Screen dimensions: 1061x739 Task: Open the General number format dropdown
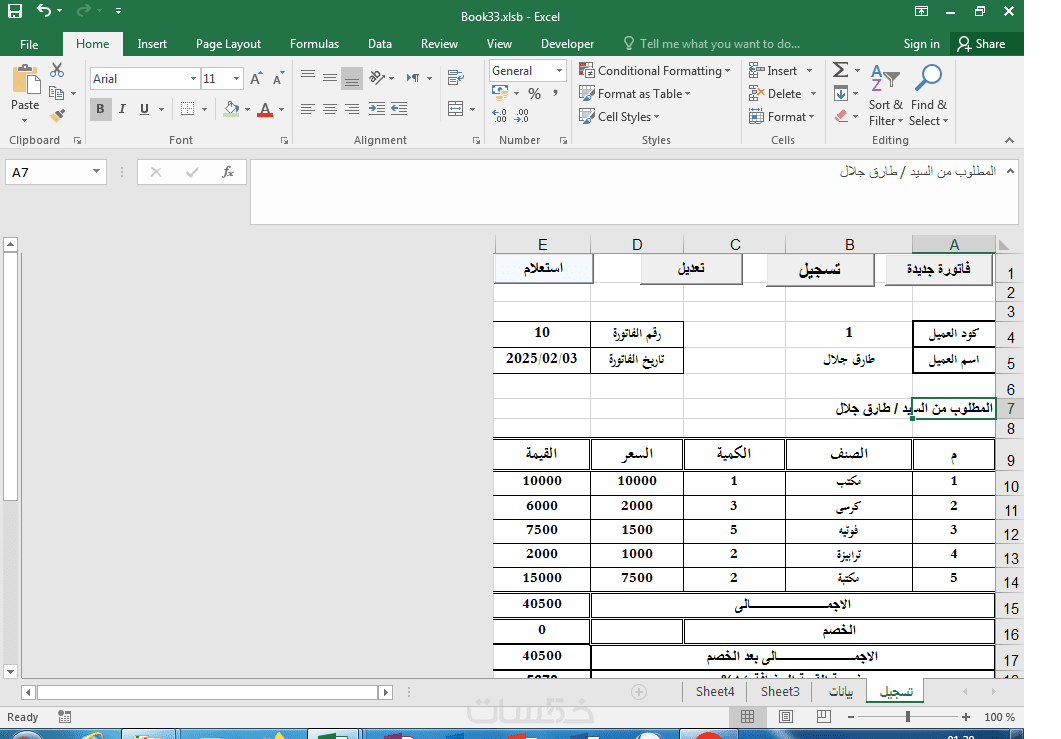560,70
